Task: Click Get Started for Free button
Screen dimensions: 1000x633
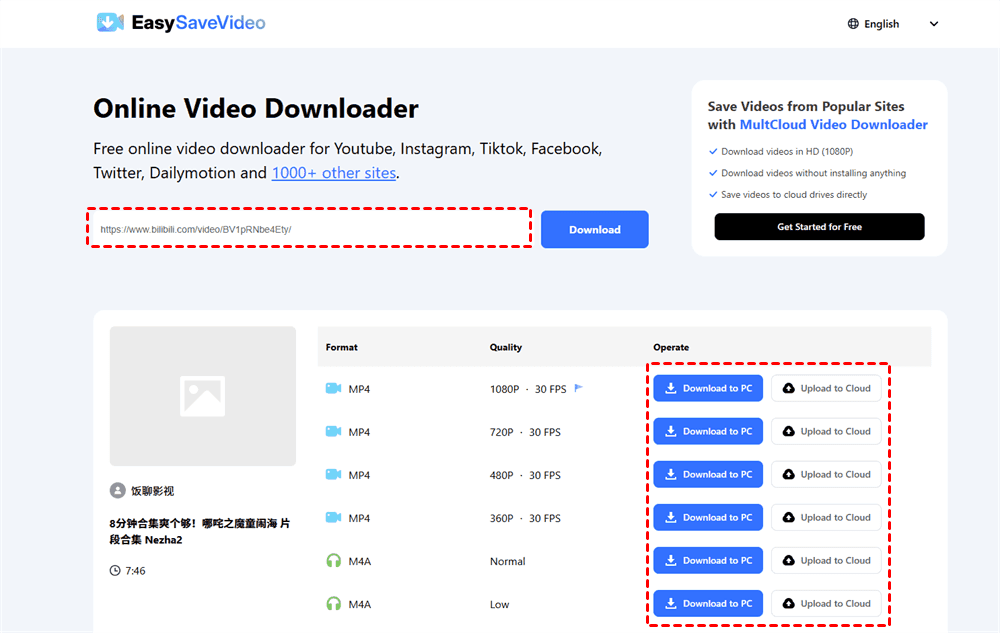Action: click(x=819, y=226)
